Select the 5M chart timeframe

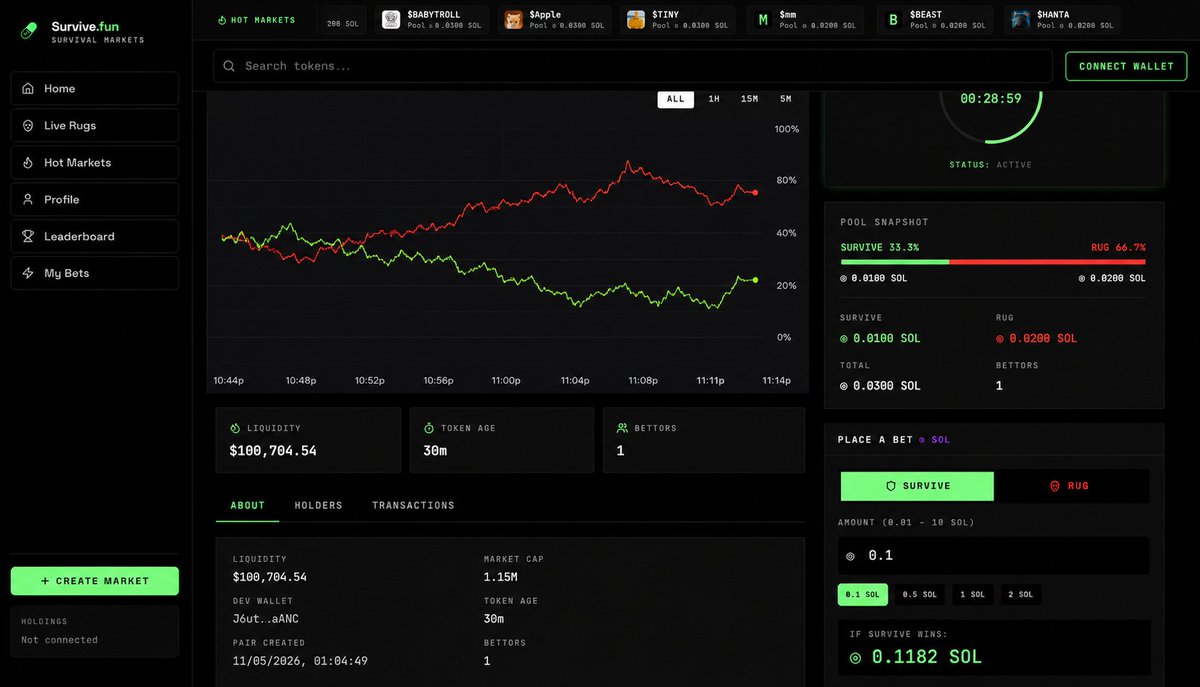pos(786,99)
